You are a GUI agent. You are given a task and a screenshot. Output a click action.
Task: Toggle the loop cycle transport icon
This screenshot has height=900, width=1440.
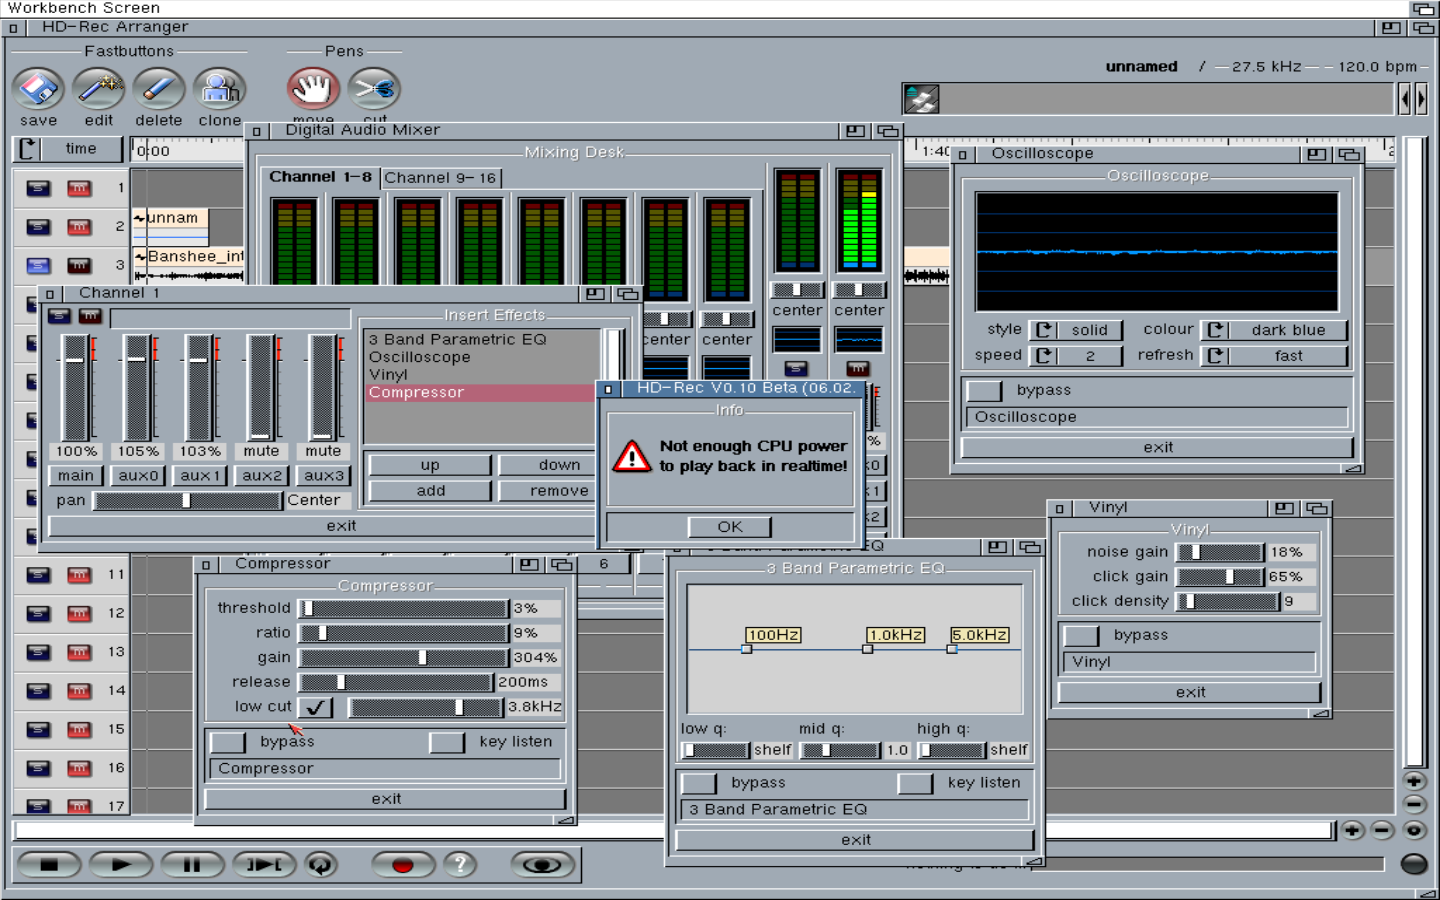pyautogui.click(x=321, y=865)
